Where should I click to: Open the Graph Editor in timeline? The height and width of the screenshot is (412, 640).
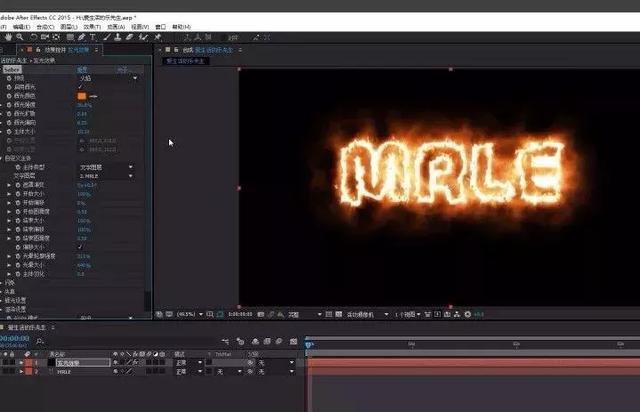(293, 341)
